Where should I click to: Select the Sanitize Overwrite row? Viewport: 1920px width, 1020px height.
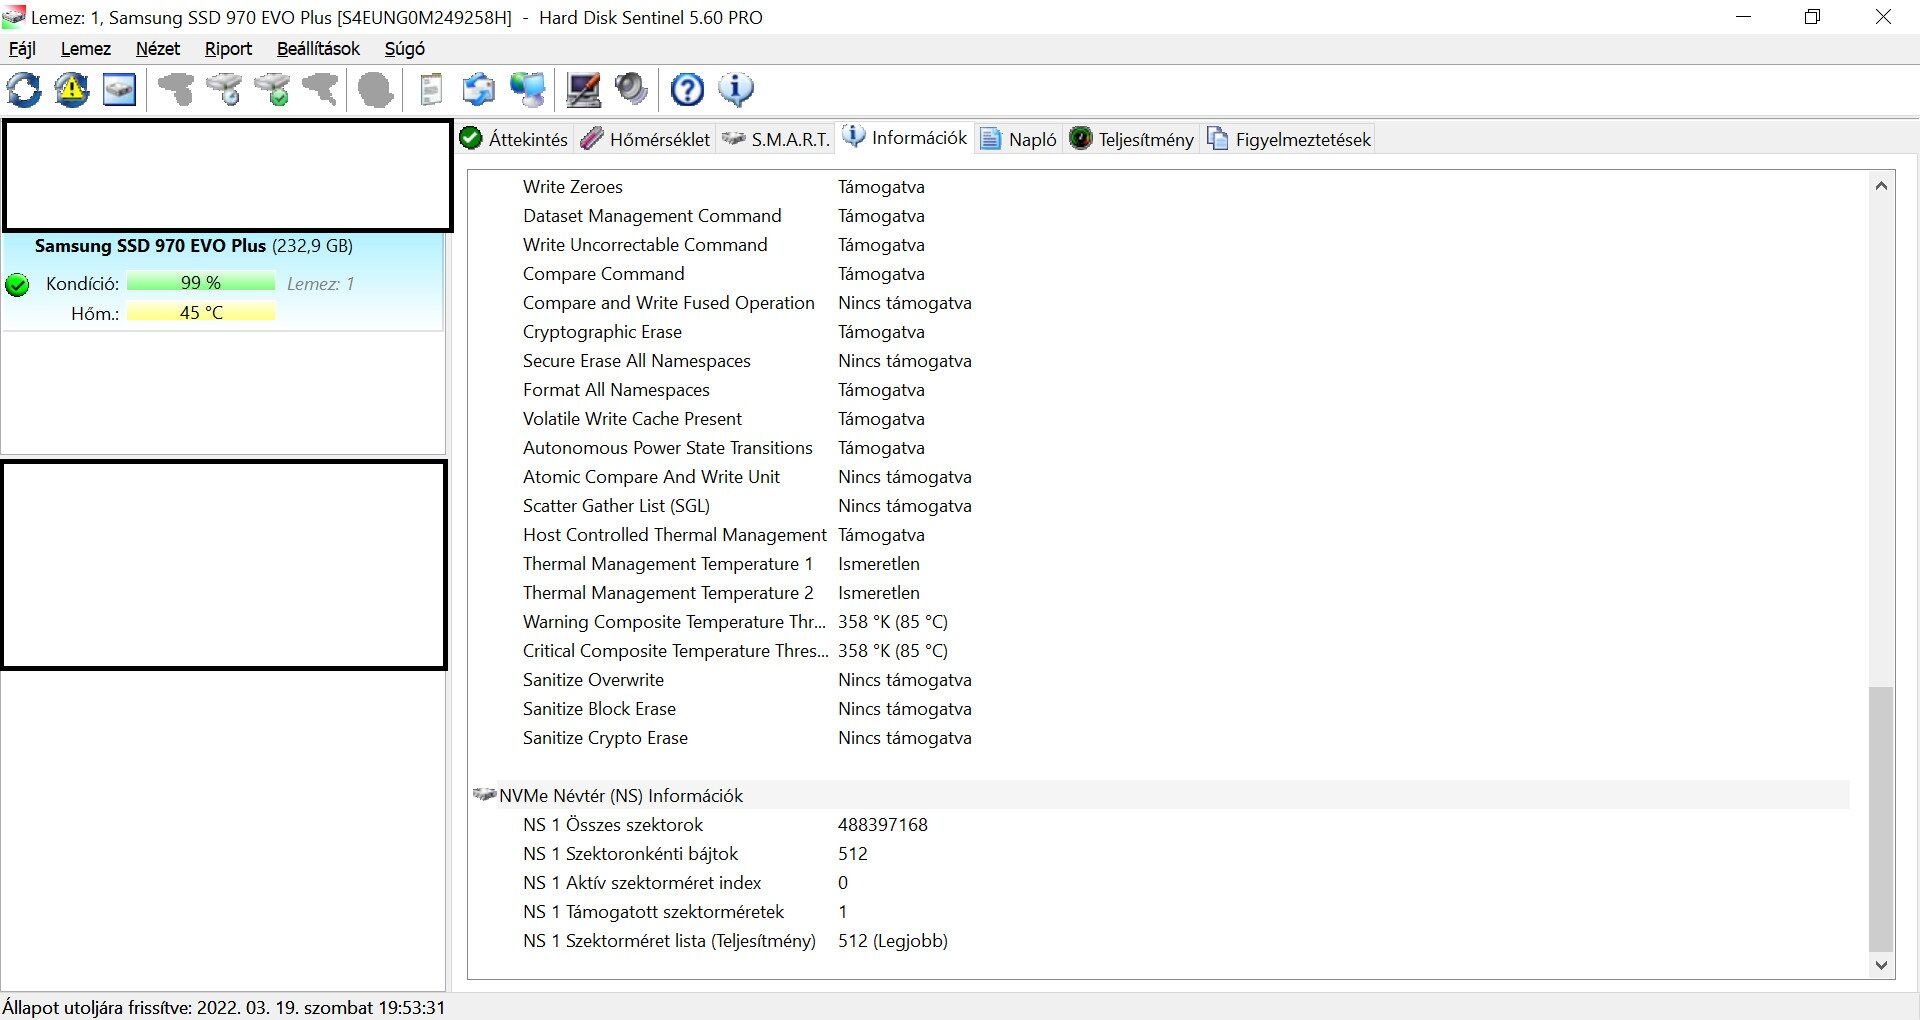(1161, 680)
